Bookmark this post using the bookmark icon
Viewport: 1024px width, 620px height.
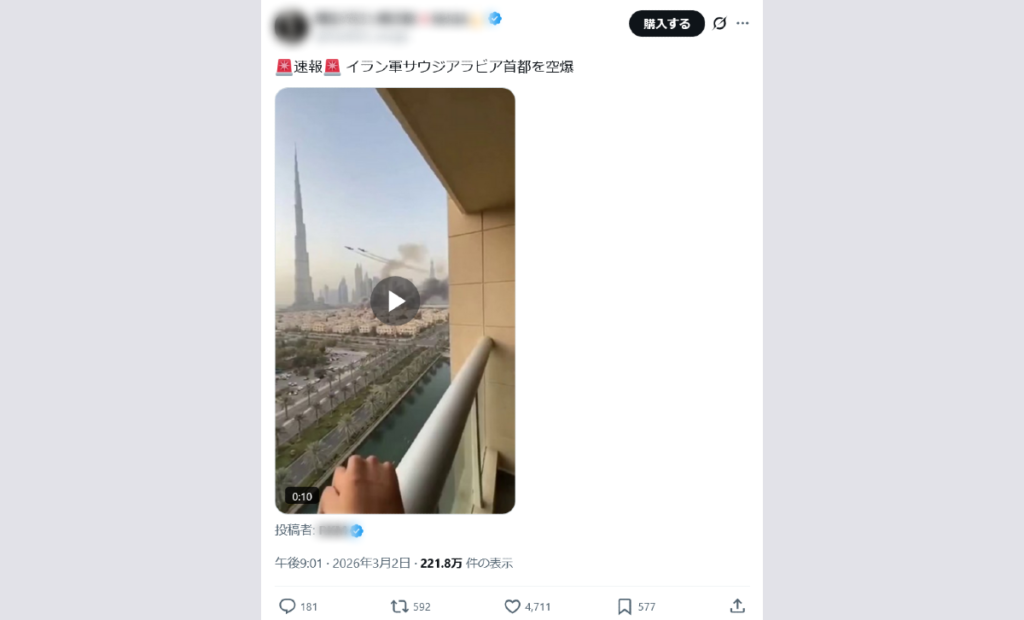click(x=624, y=606)
